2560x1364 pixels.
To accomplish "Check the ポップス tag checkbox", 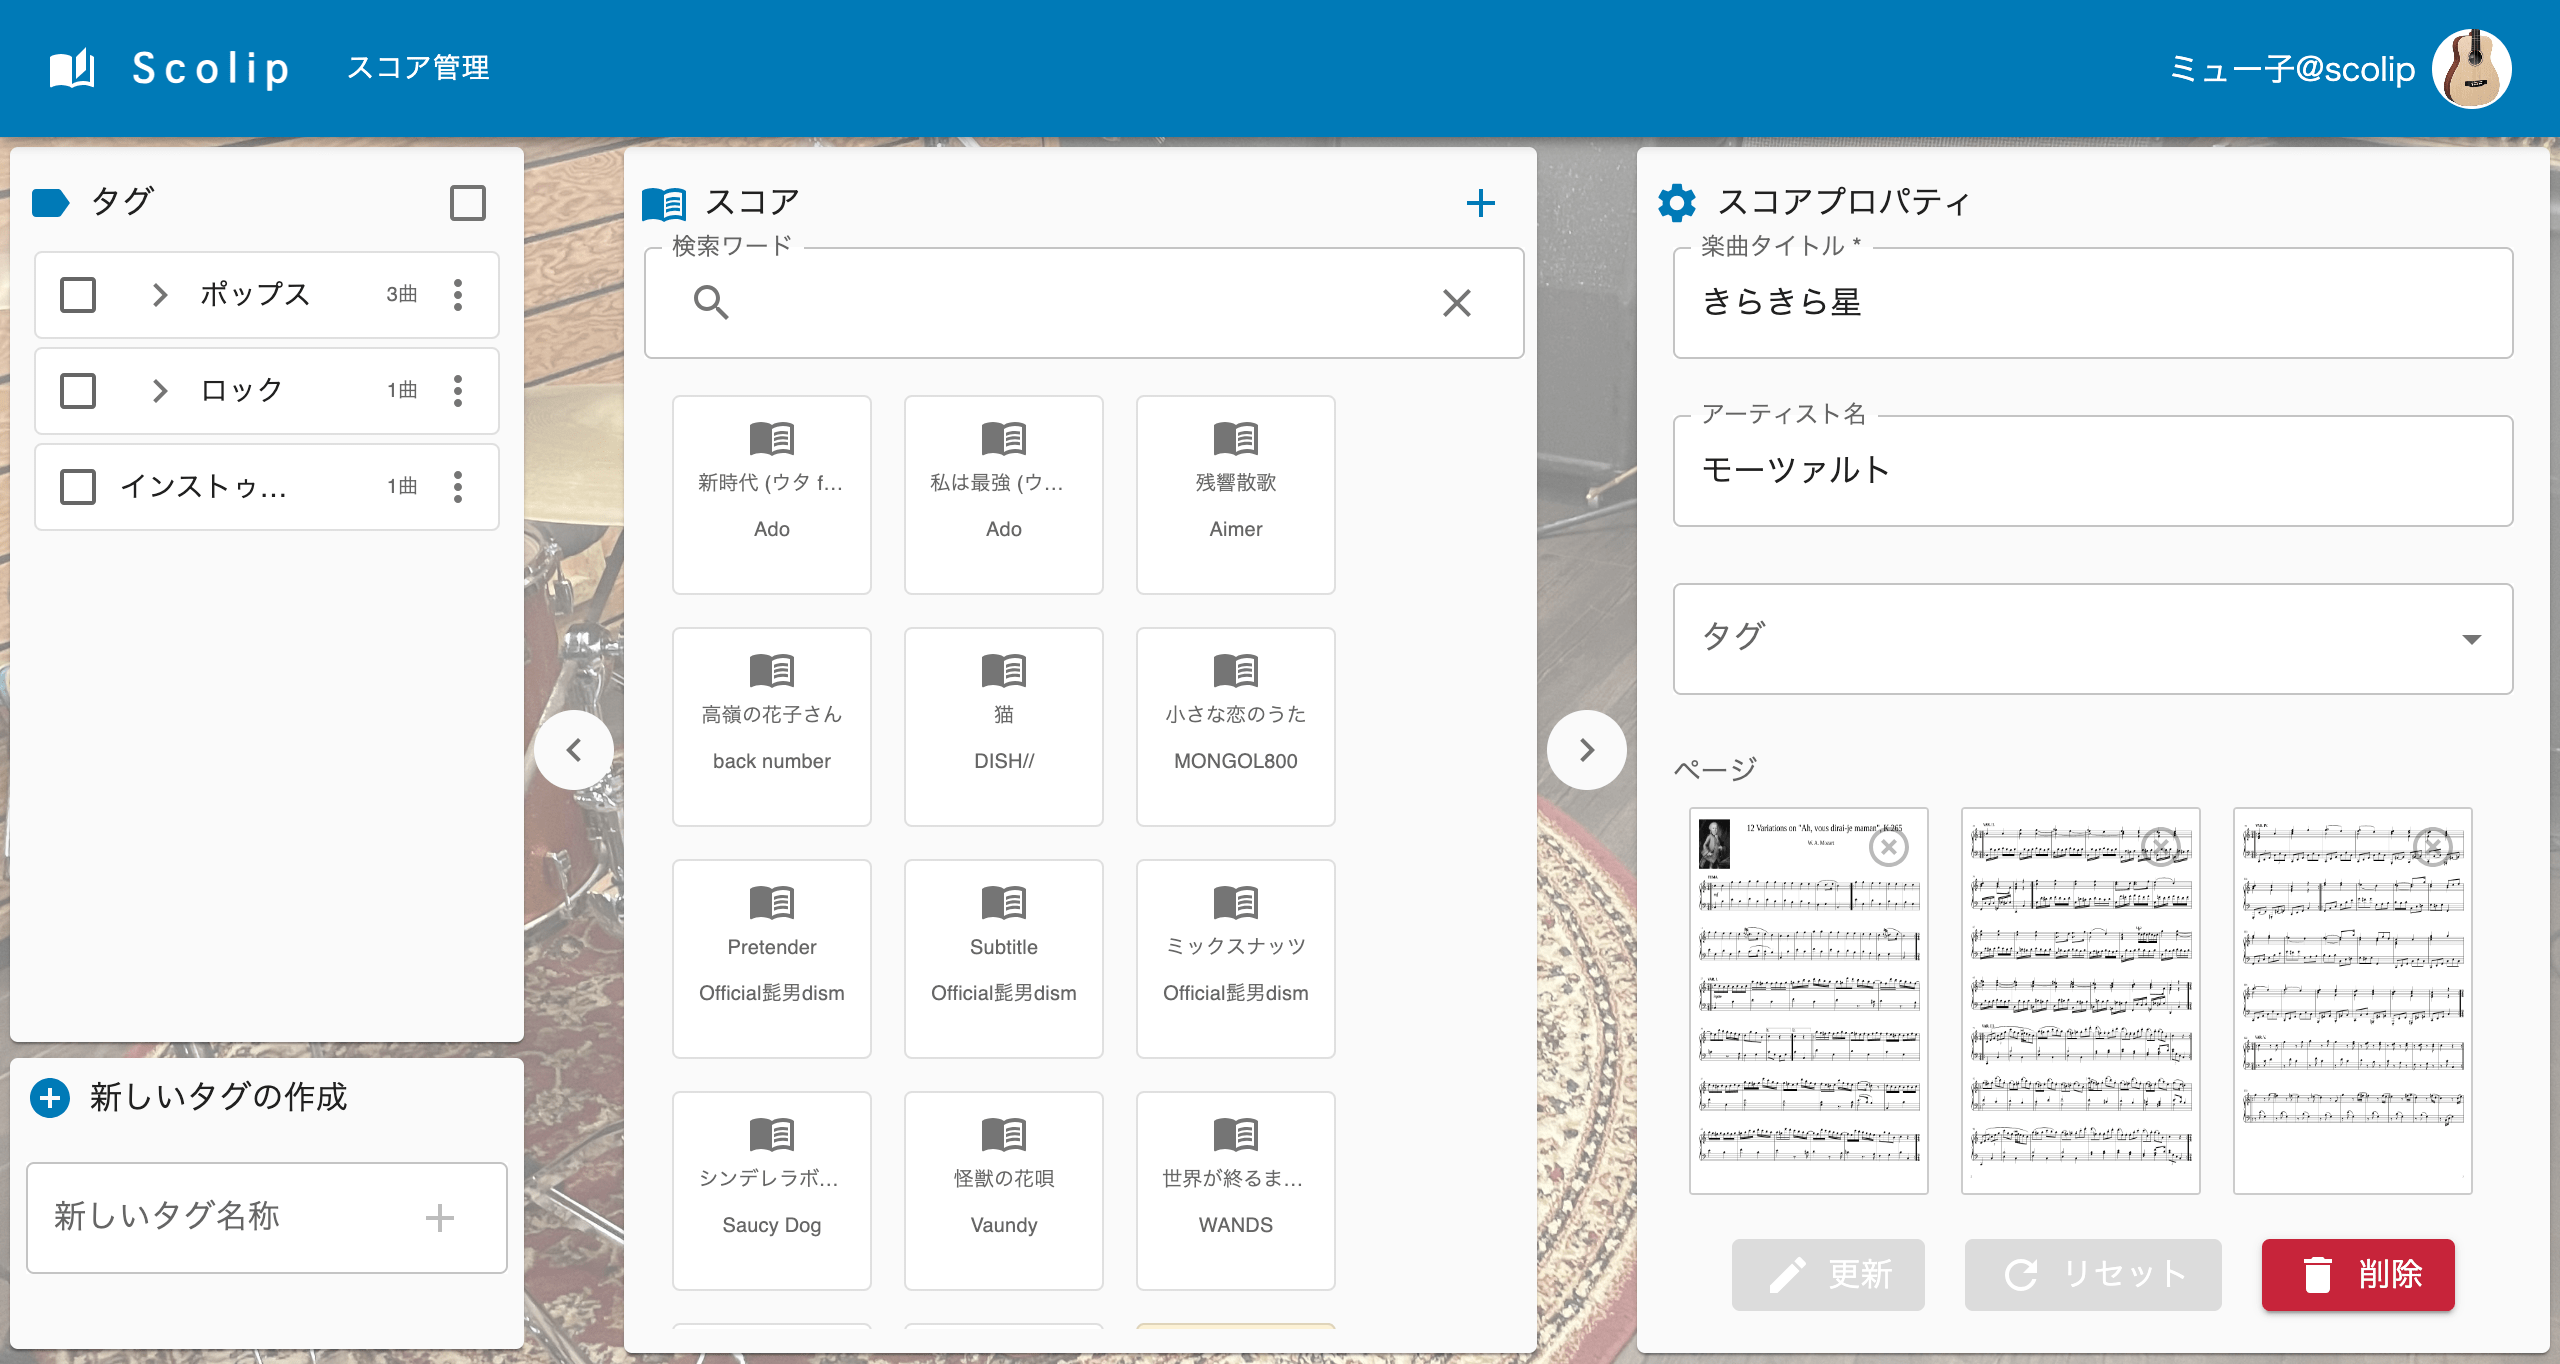I will pos(77,294).
